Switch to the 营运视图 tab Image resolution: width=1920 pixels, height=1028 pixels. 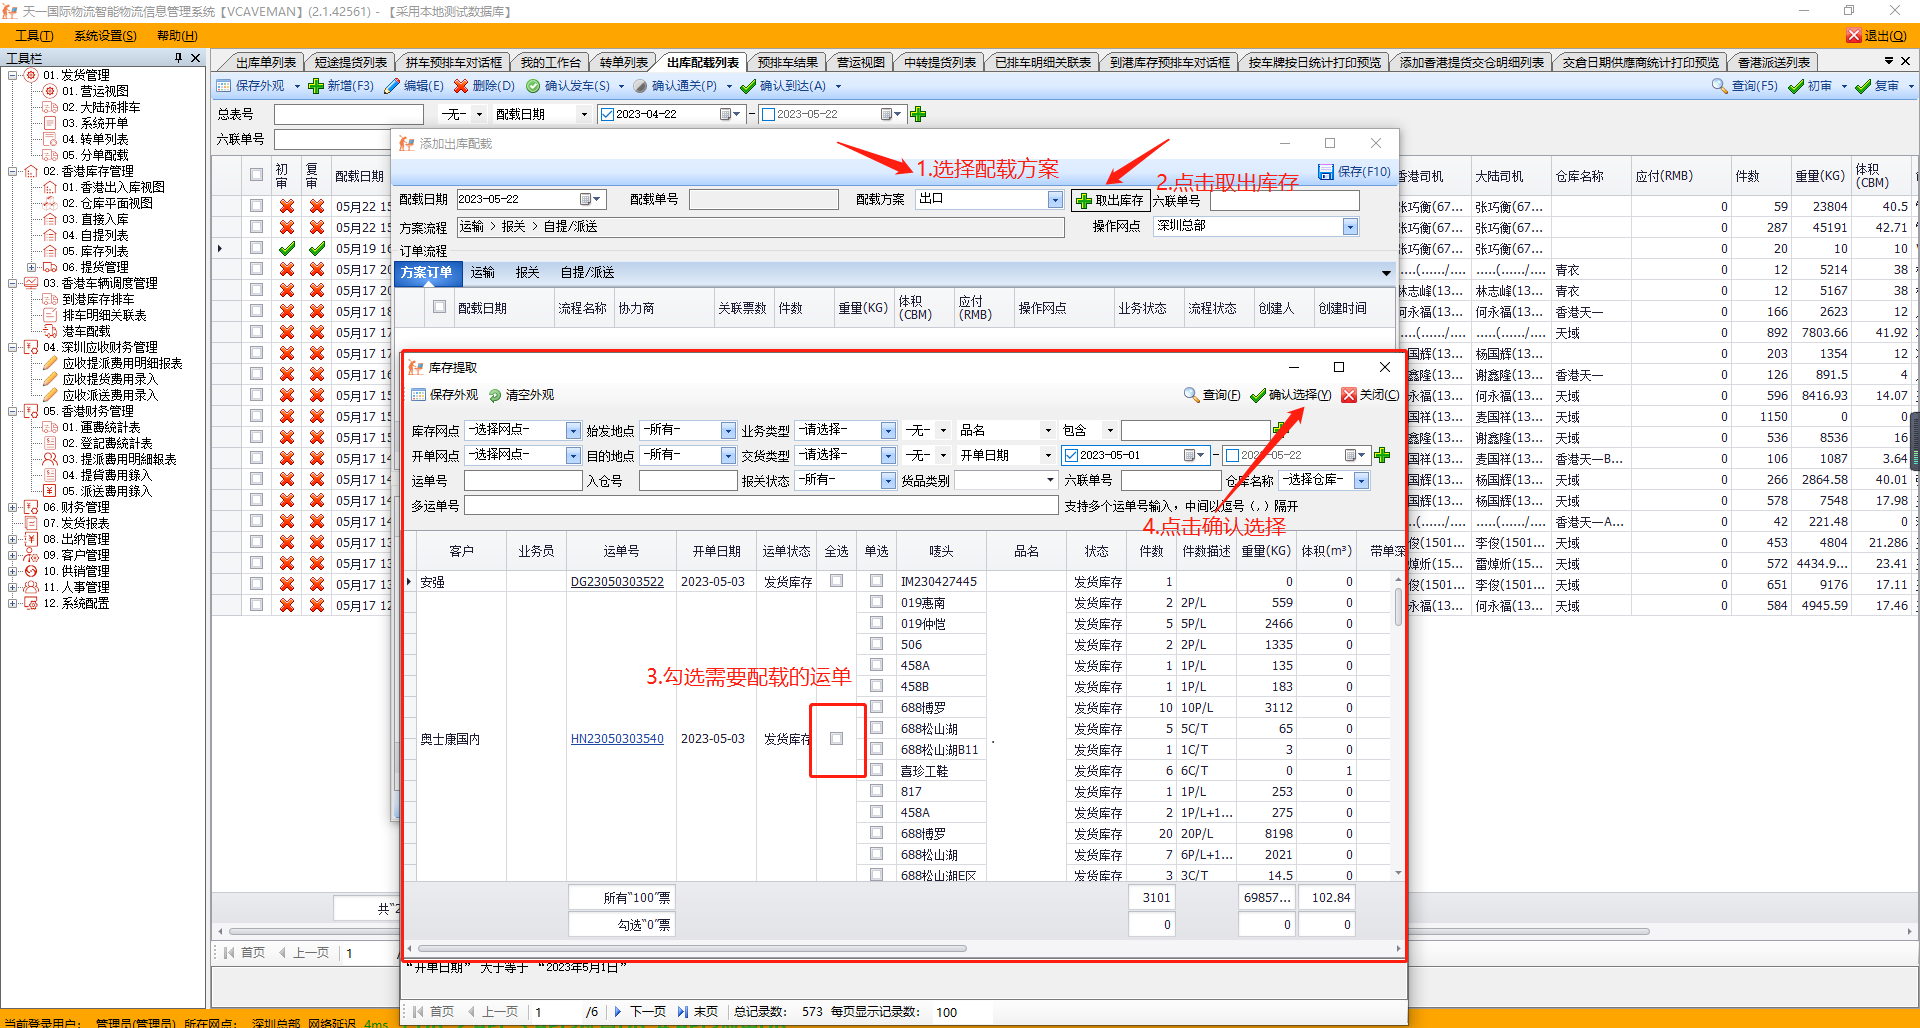point(860,62)
